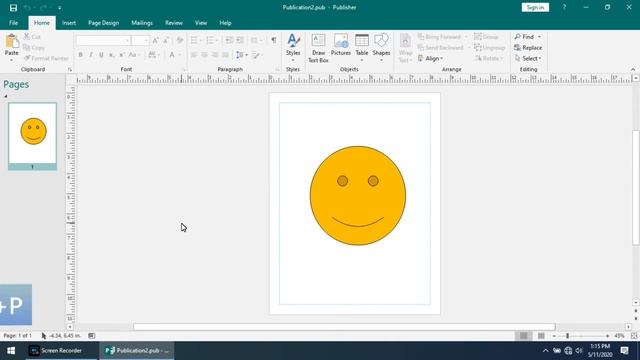Toggle Center paragraph alignment
This screenshot has width=640, height=360.
pos(204,55)
